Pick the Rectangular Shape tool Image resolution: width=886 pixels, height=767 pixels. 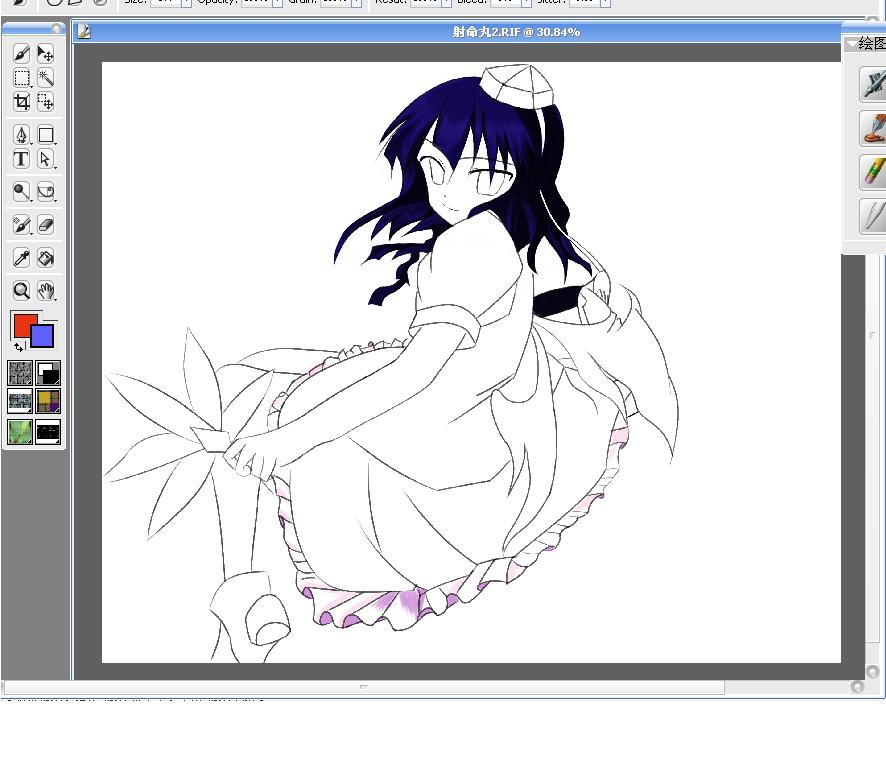(x=46, y=135)
